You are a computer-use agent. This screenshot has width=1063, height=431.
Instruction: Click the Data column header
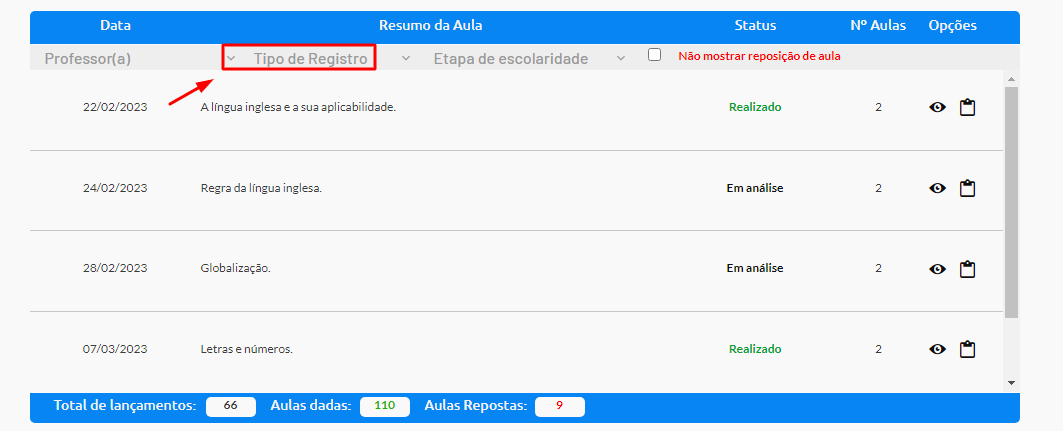point(115,26)
